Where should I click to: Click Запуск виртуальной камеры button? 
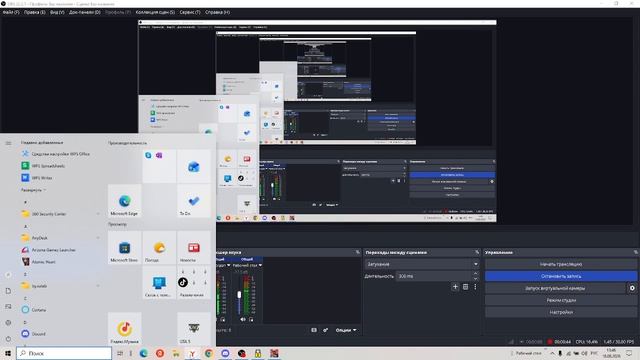pyautogui.click(x=555, y=288)
